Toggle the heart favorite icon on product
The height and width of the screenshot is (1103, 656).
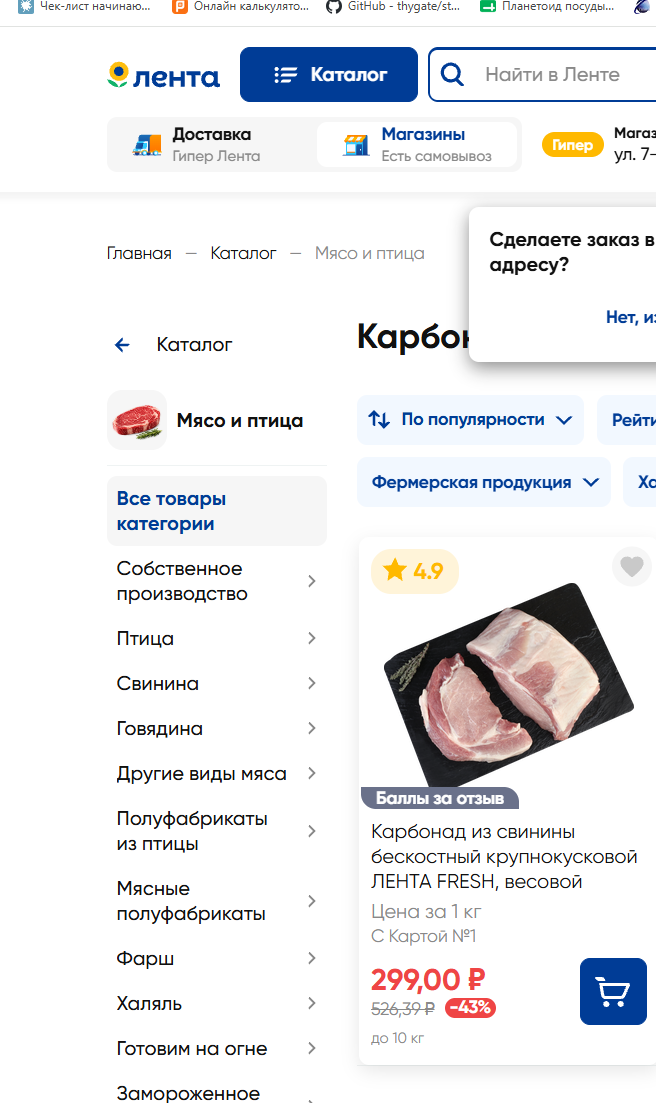pyautogui.click(x=631, y=566)
